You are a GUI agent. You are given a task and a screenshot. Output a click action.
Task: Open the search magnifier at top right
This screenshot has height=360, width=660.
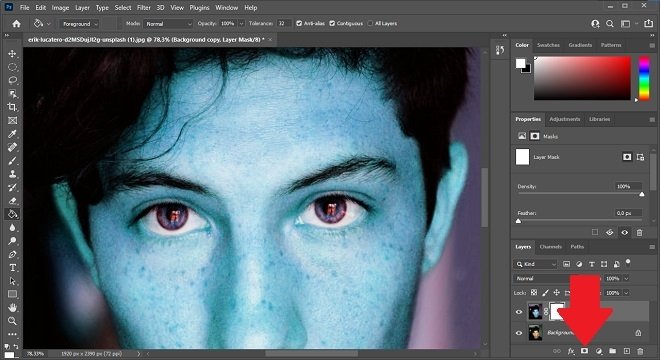(x=609, y=24)
